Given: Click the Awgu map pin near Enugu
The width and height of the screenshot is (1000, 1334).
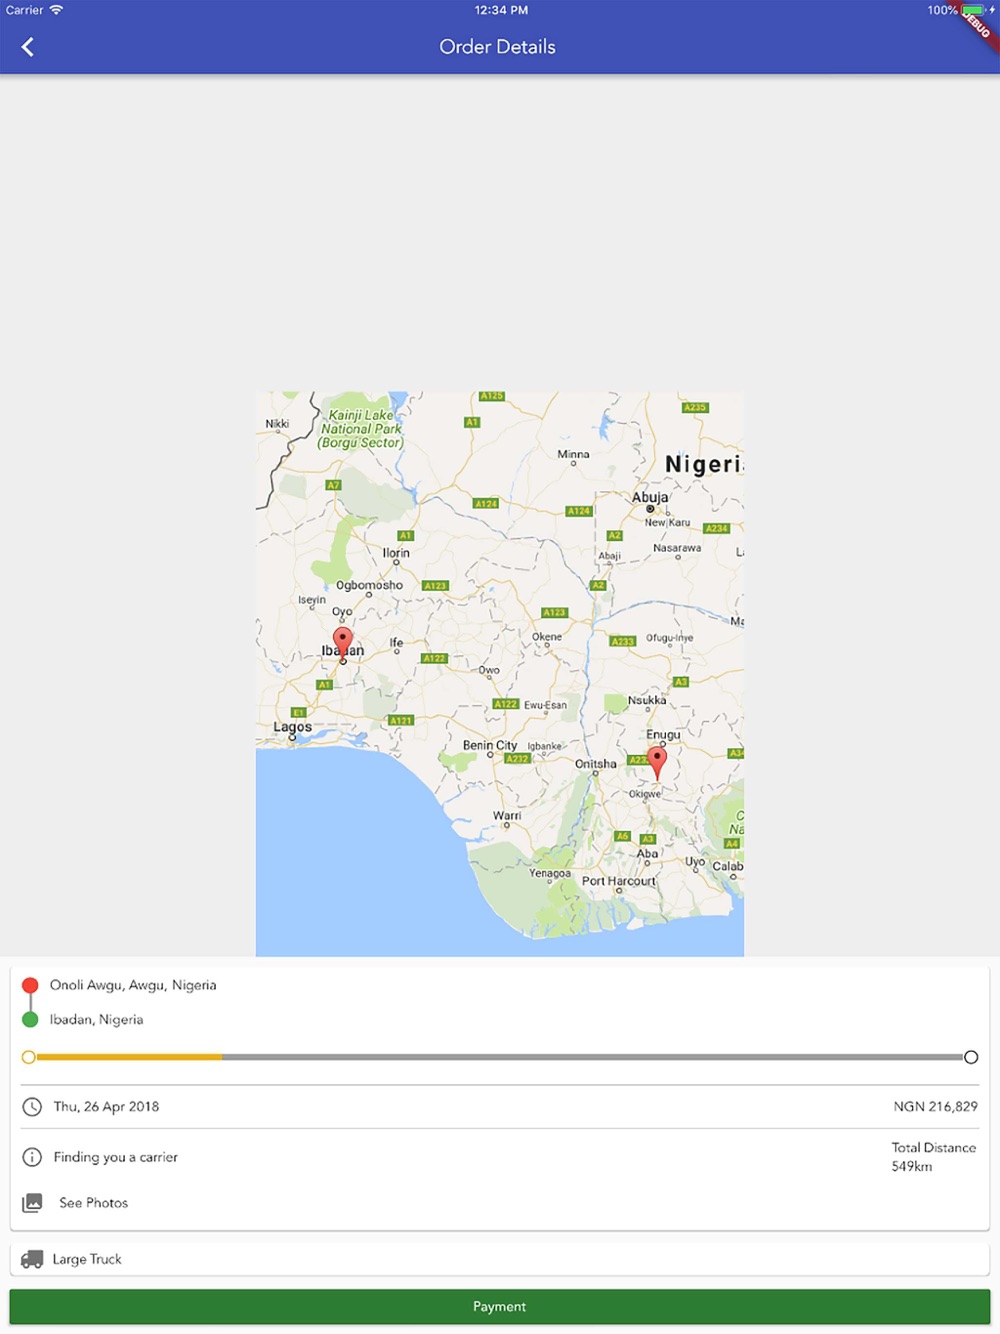Looking at the screenshot, I should coord(657,761).
